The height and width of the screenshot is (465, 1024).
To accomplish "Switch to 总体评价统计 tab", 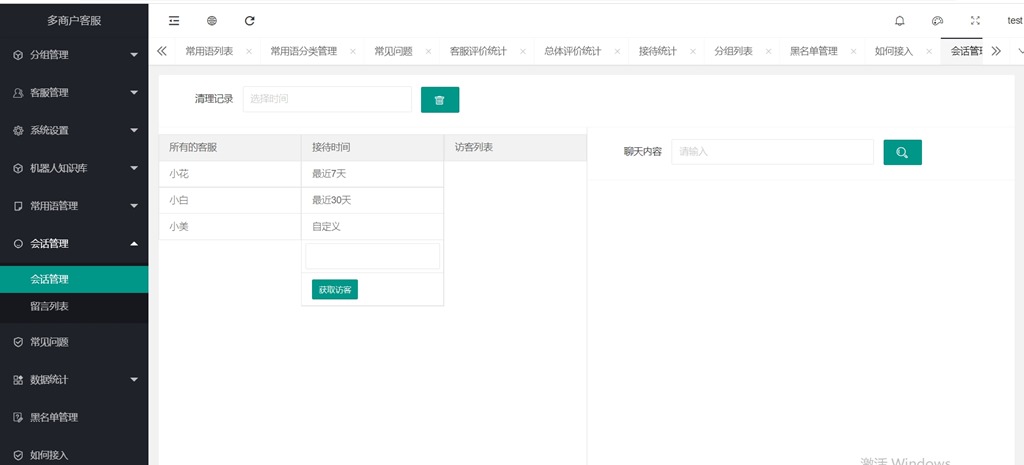I will (573, 52).
